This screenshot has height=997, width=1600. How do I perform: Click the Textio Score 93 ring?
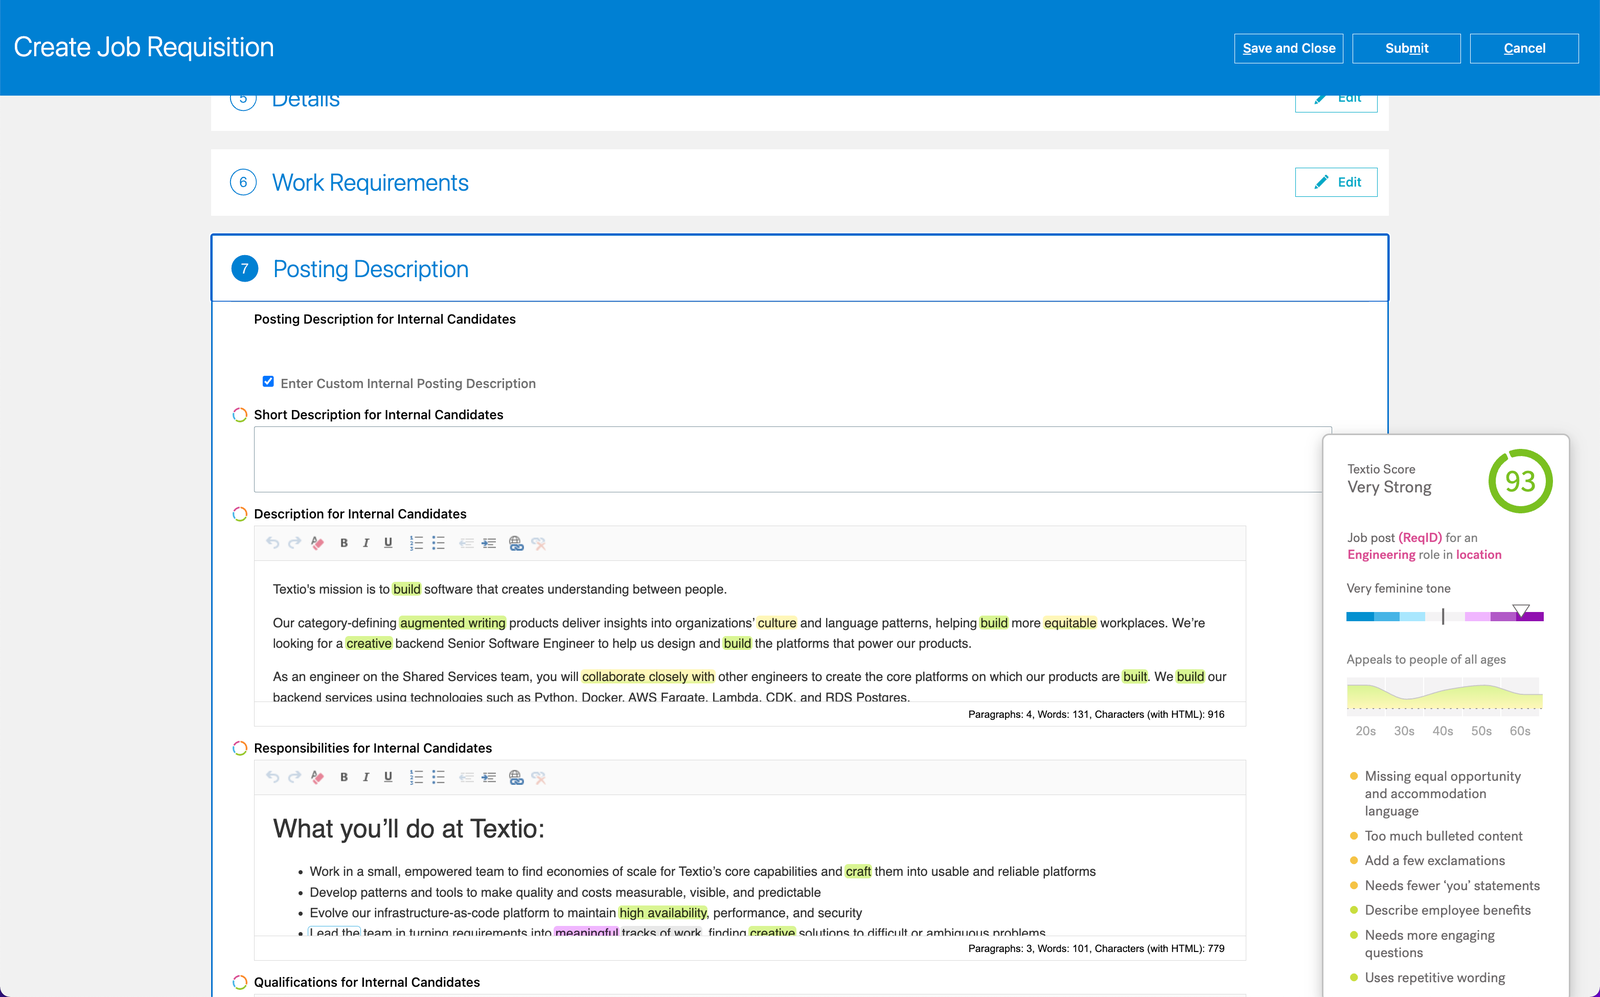coord(1519,481)
